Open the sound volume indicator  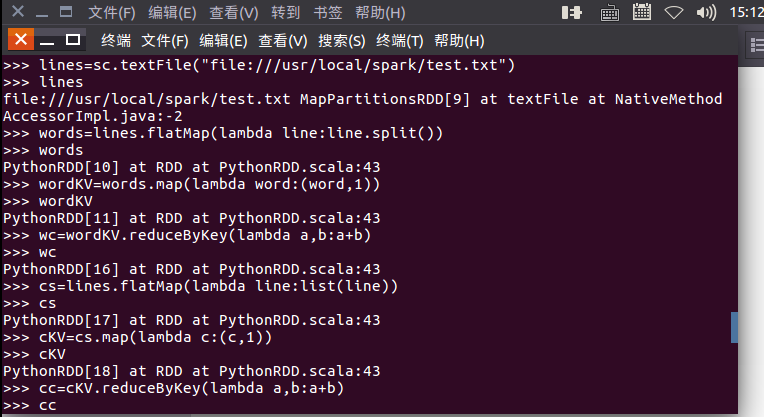[x=706, y=13]
